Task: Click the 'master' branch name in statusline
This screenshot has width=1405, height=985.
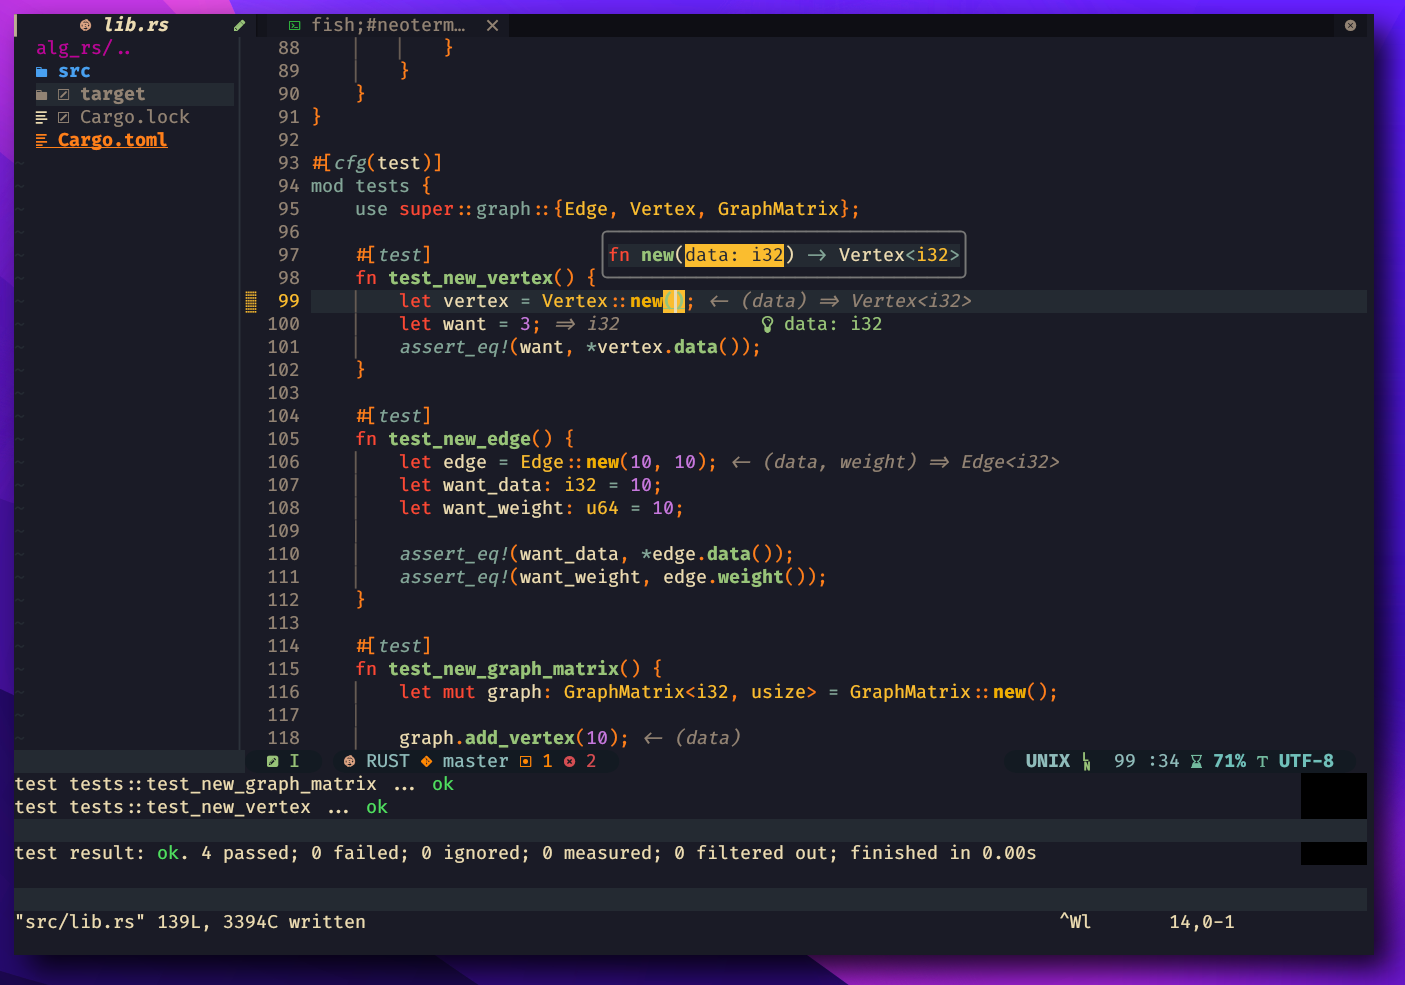Action: tap(475, 761)
